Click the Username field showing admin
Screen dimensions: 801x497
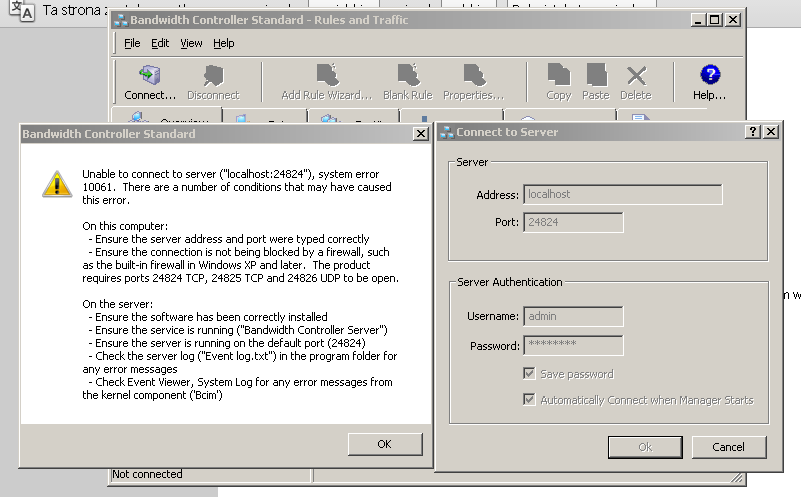click(573, 316)
